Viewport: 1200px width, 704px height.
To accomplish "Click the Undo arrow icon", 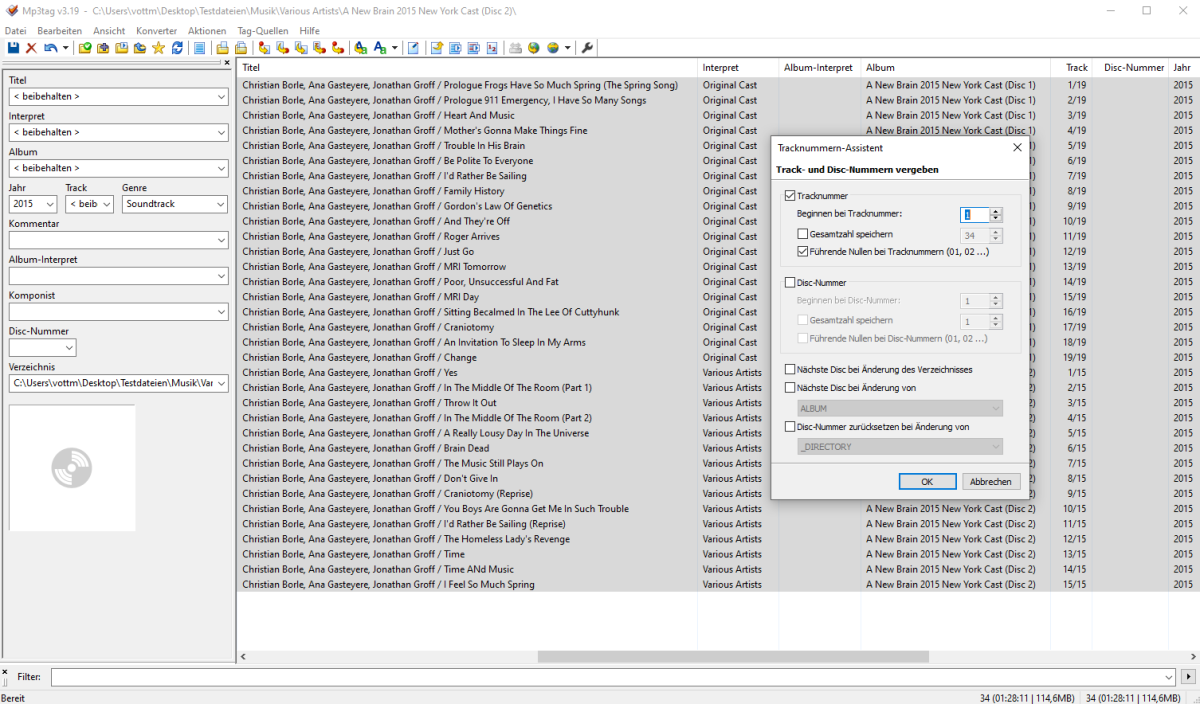I will tap(50, 48).
